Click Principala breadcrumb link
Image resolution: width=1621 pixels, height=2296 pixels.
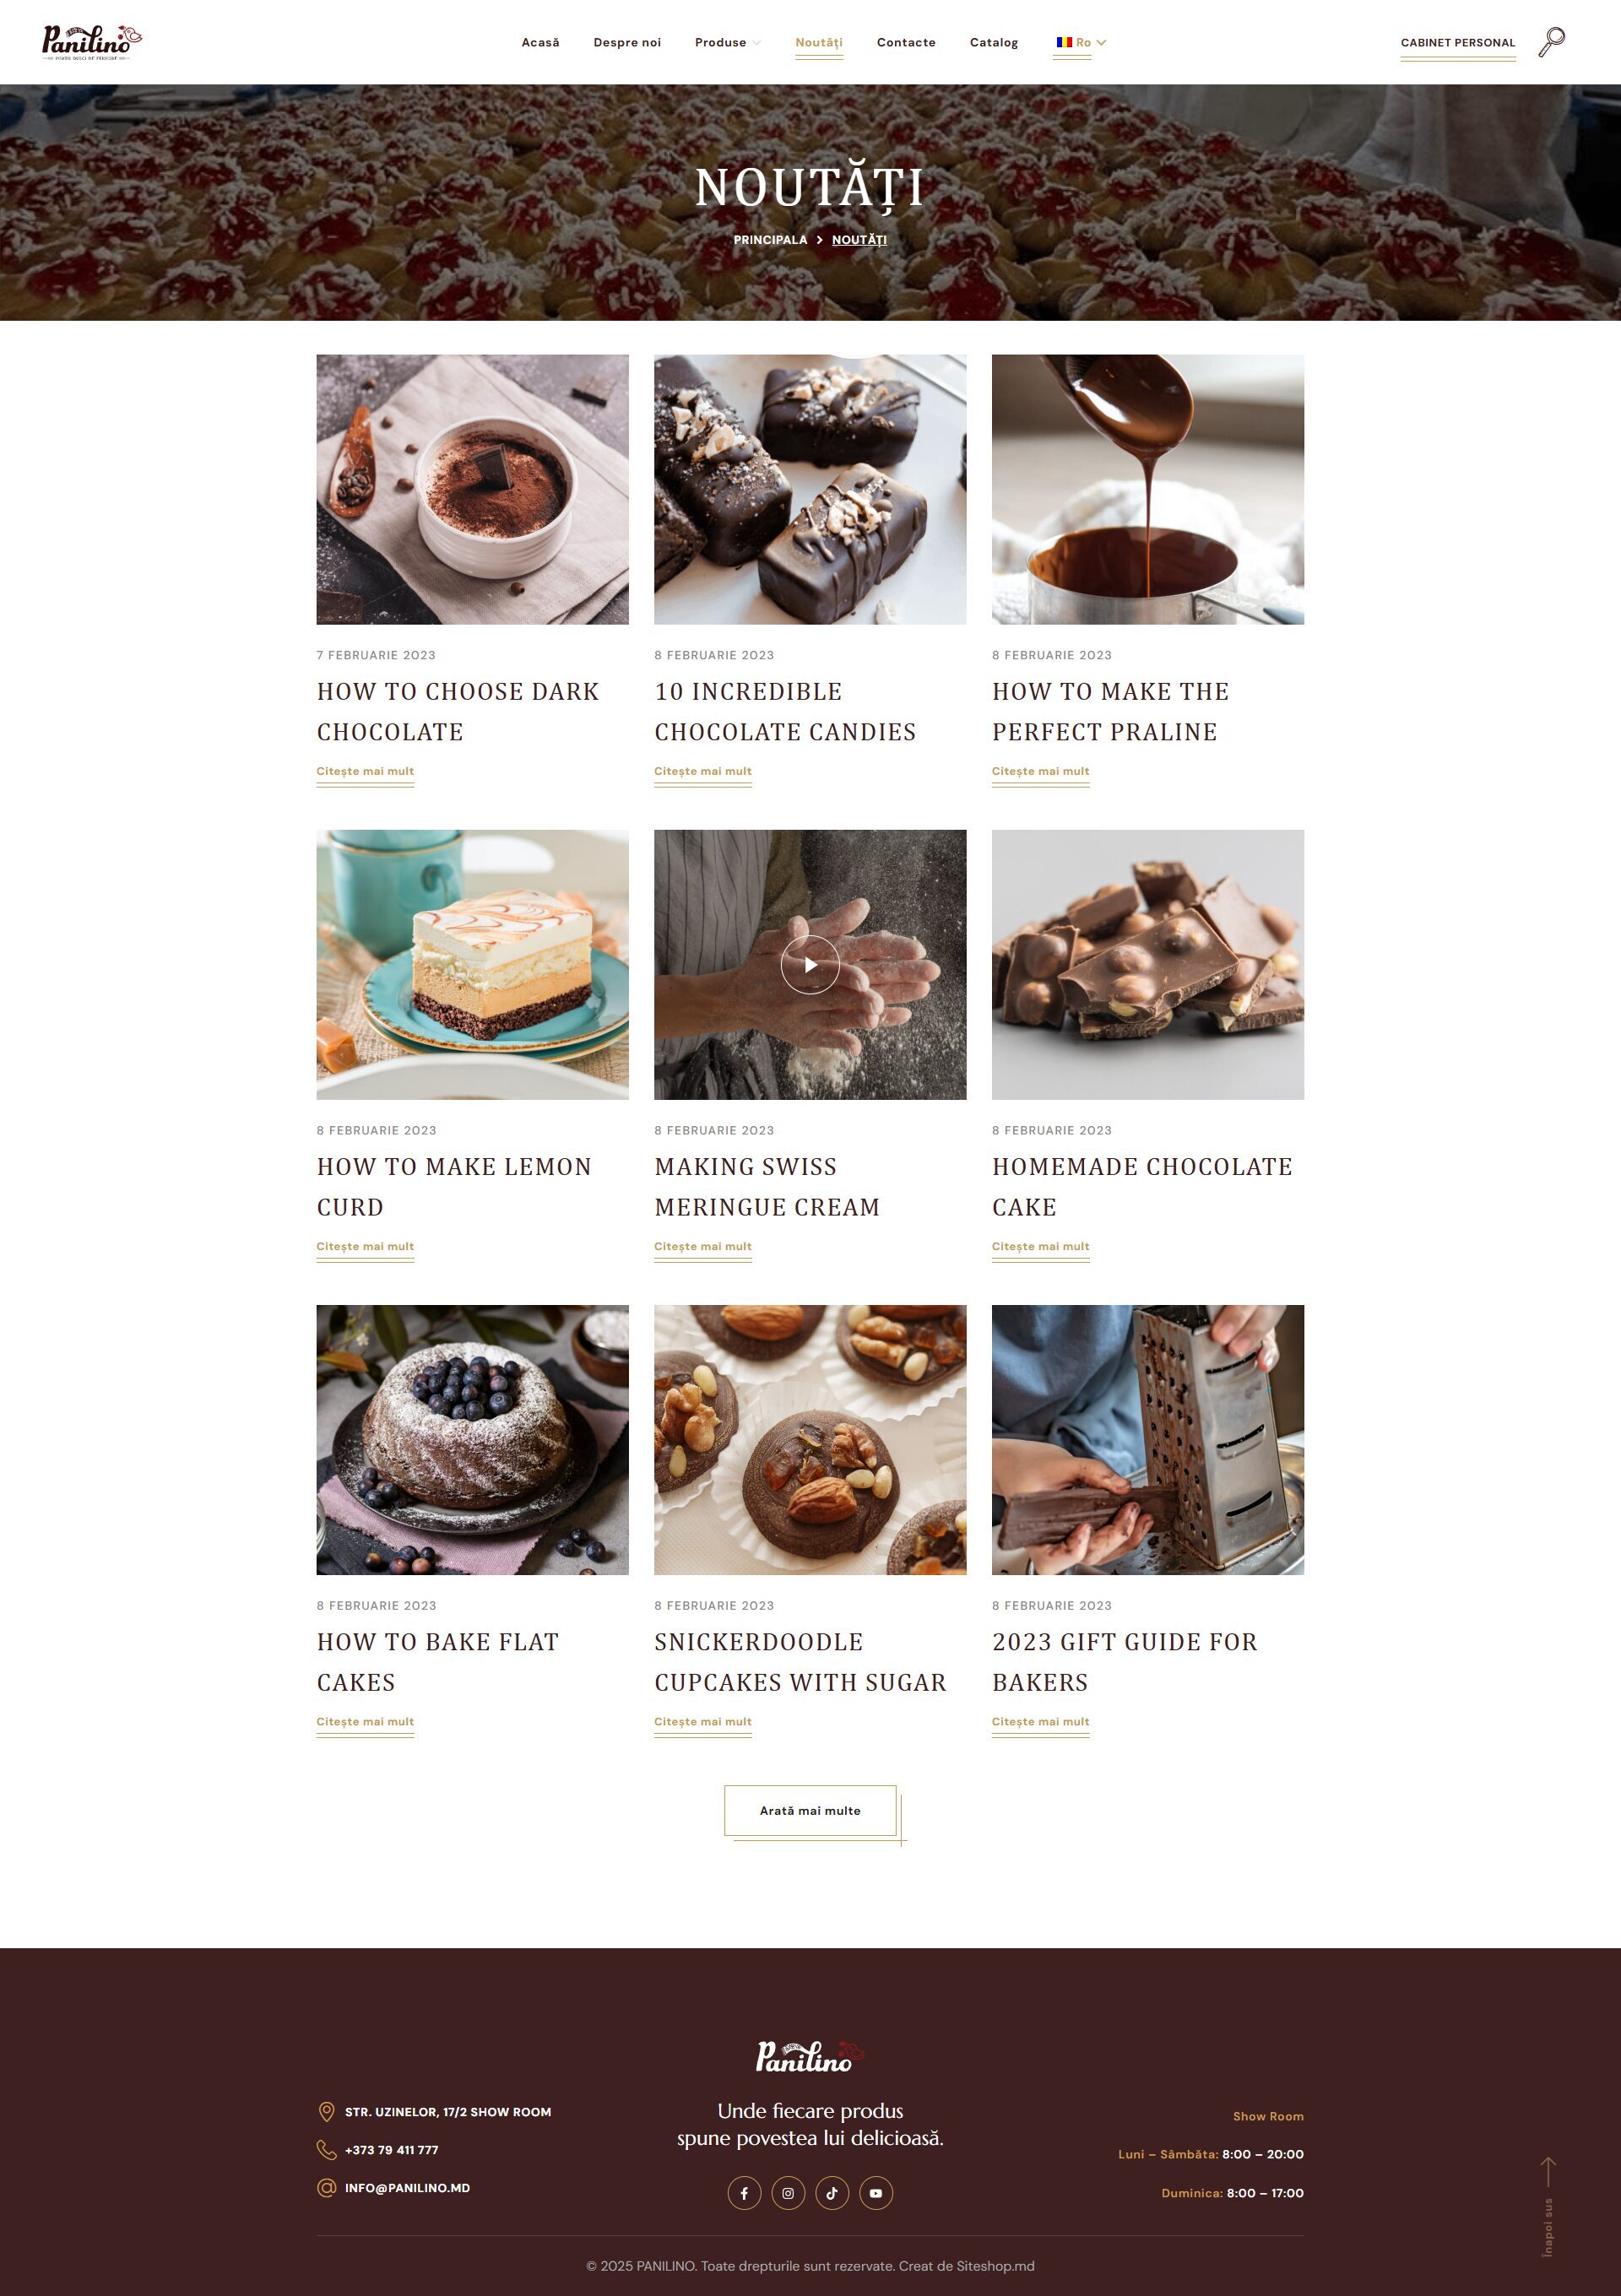770,240
